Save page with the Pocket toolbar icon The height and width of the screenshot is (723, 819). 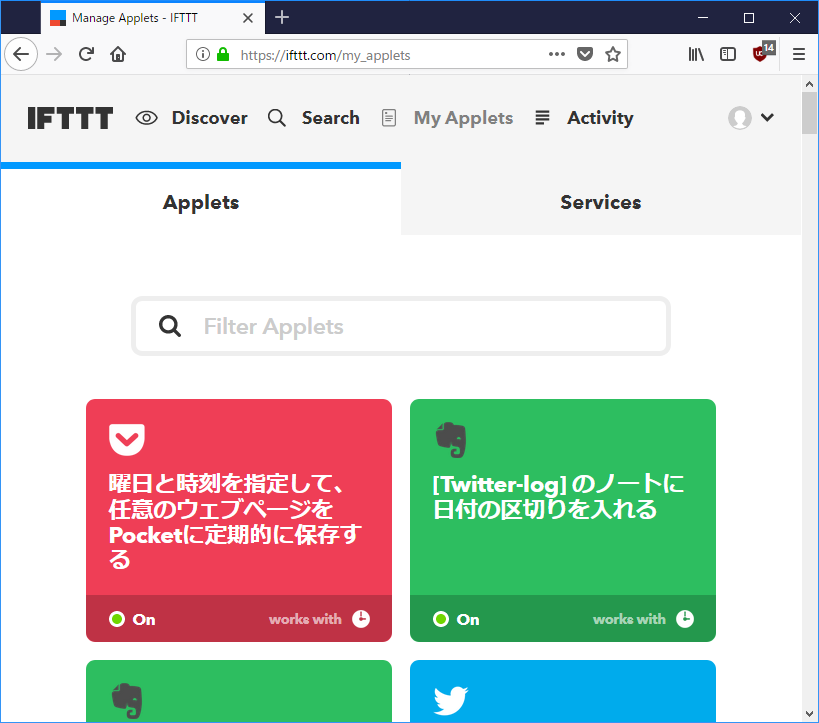click(585, 54)
